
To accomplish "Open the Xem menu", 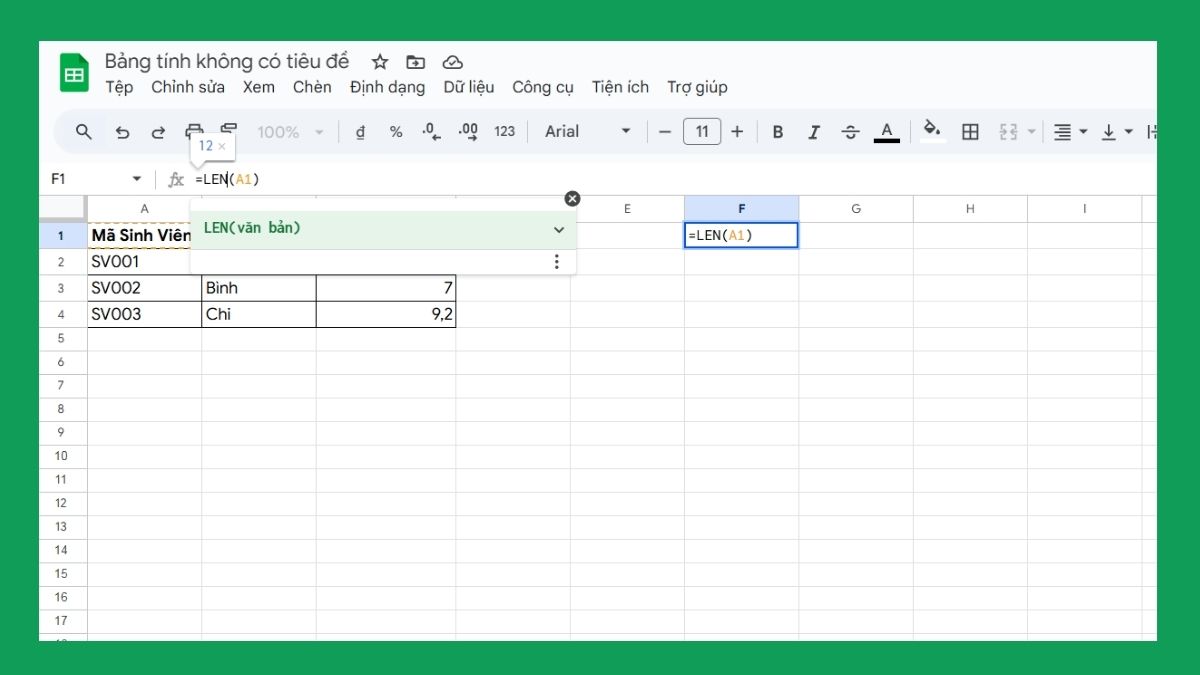I will [258, 88].
